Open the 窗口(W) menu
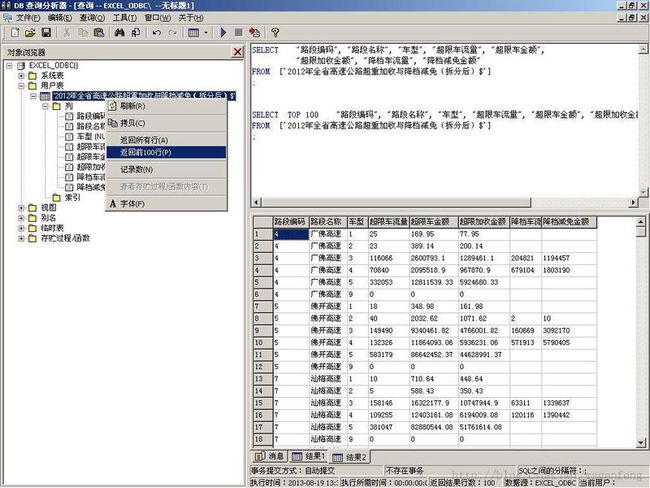Viewport: 650px width, 488px height. [158, 17]
